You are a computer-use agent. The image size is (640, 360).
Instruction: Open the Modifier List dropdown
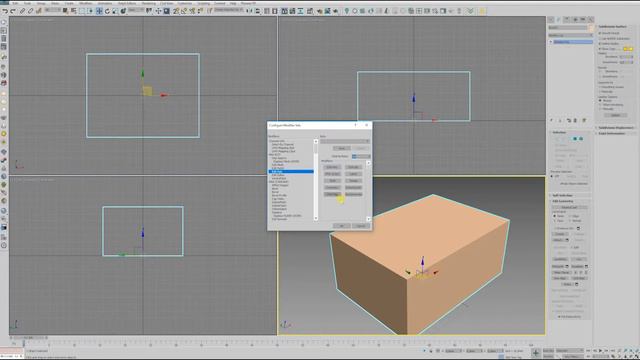570,35
